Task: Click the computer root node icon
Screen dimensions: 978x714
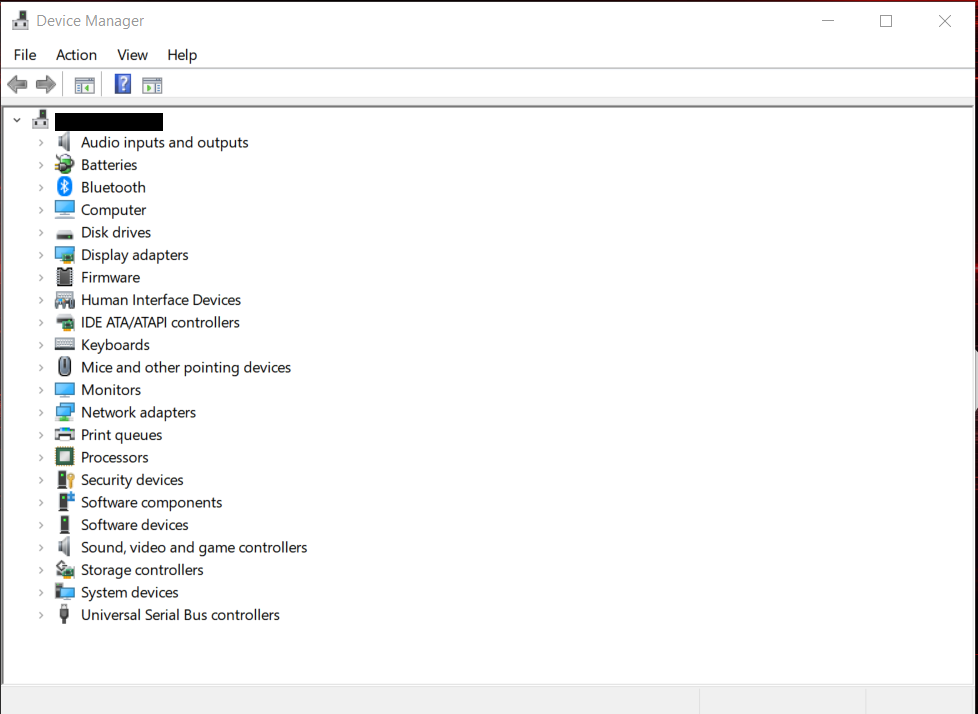Action: (41, 119)
